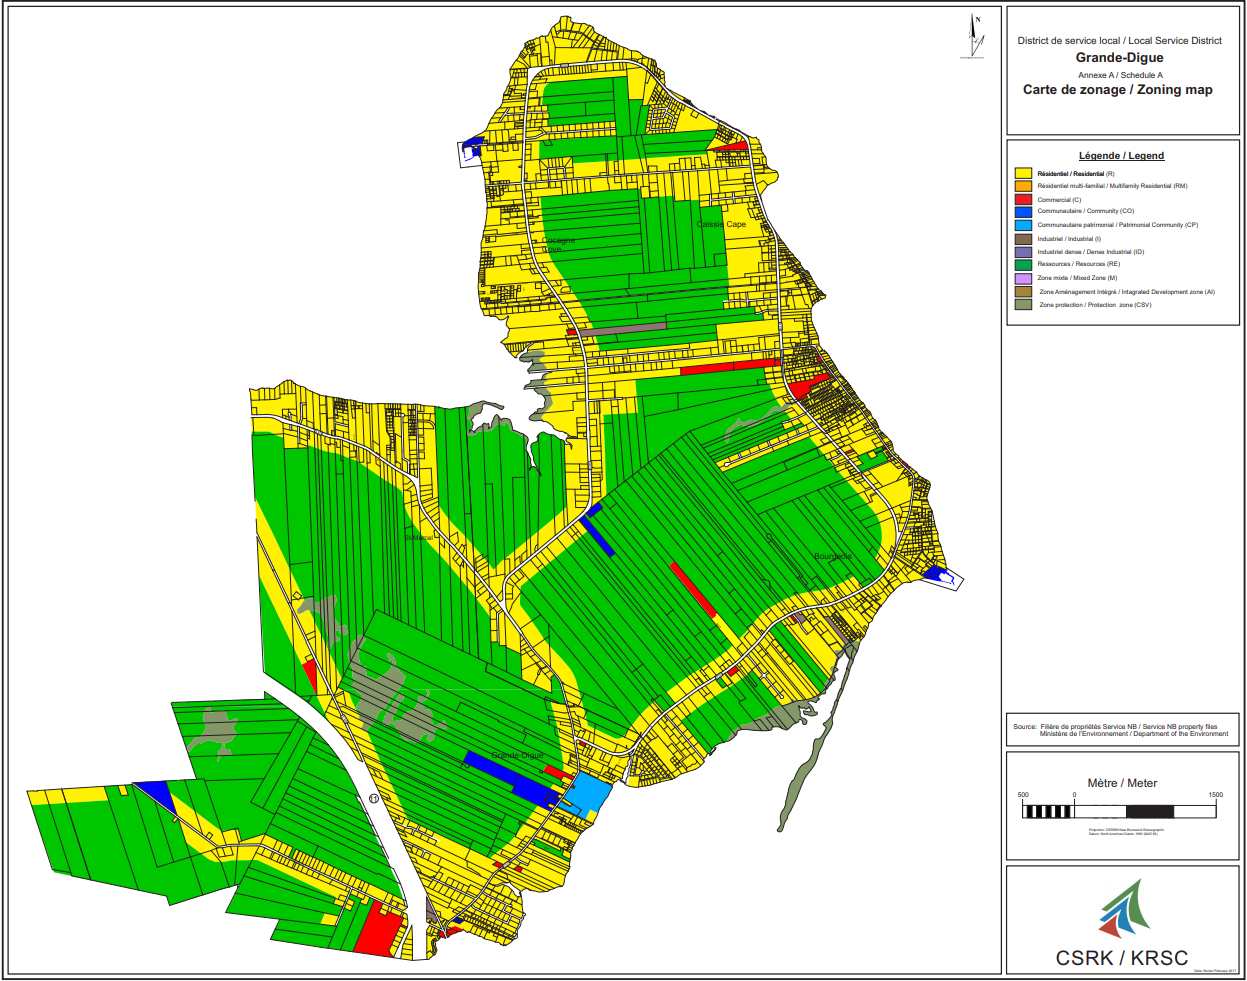Click the CSRK / KRSC logo emblem

point(1125,908)
